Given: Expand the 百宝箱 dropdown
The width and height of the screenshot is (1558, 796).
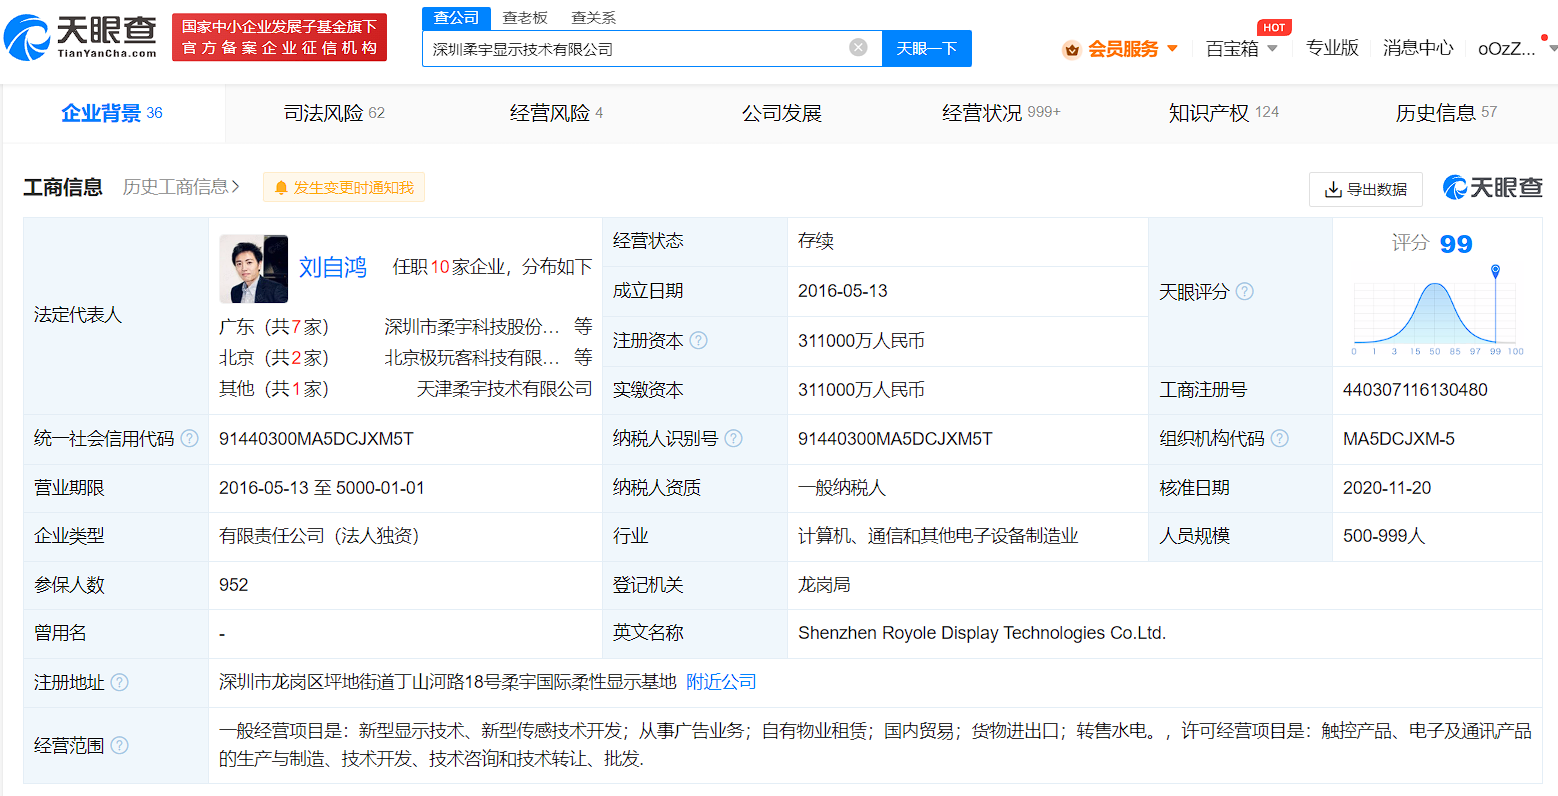Looking at the screenshot, I should (x=1241, y=49).
